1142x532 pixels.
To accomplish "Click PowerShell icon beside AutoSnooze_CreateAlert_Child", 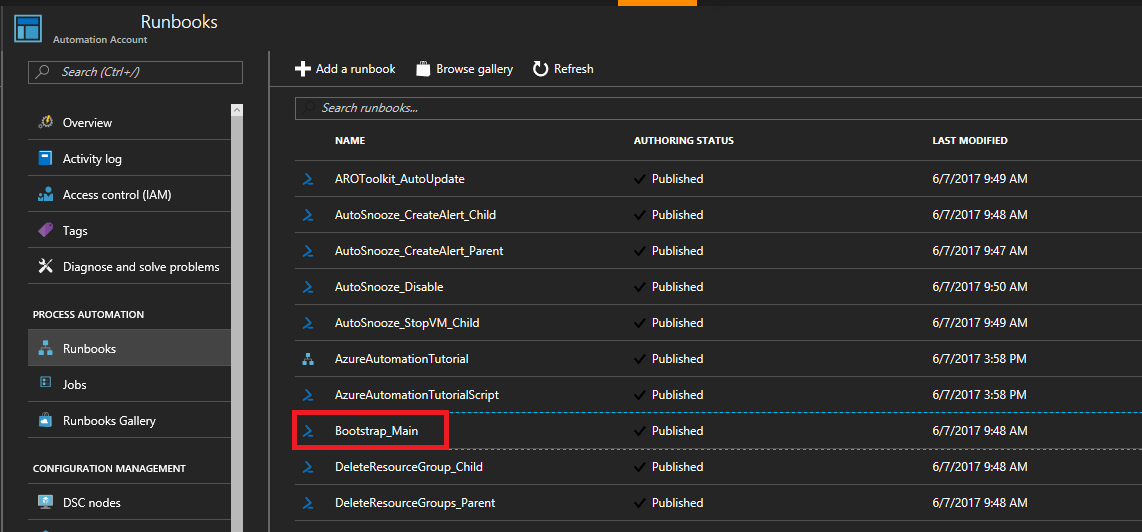I will click(x=308, y=215).
